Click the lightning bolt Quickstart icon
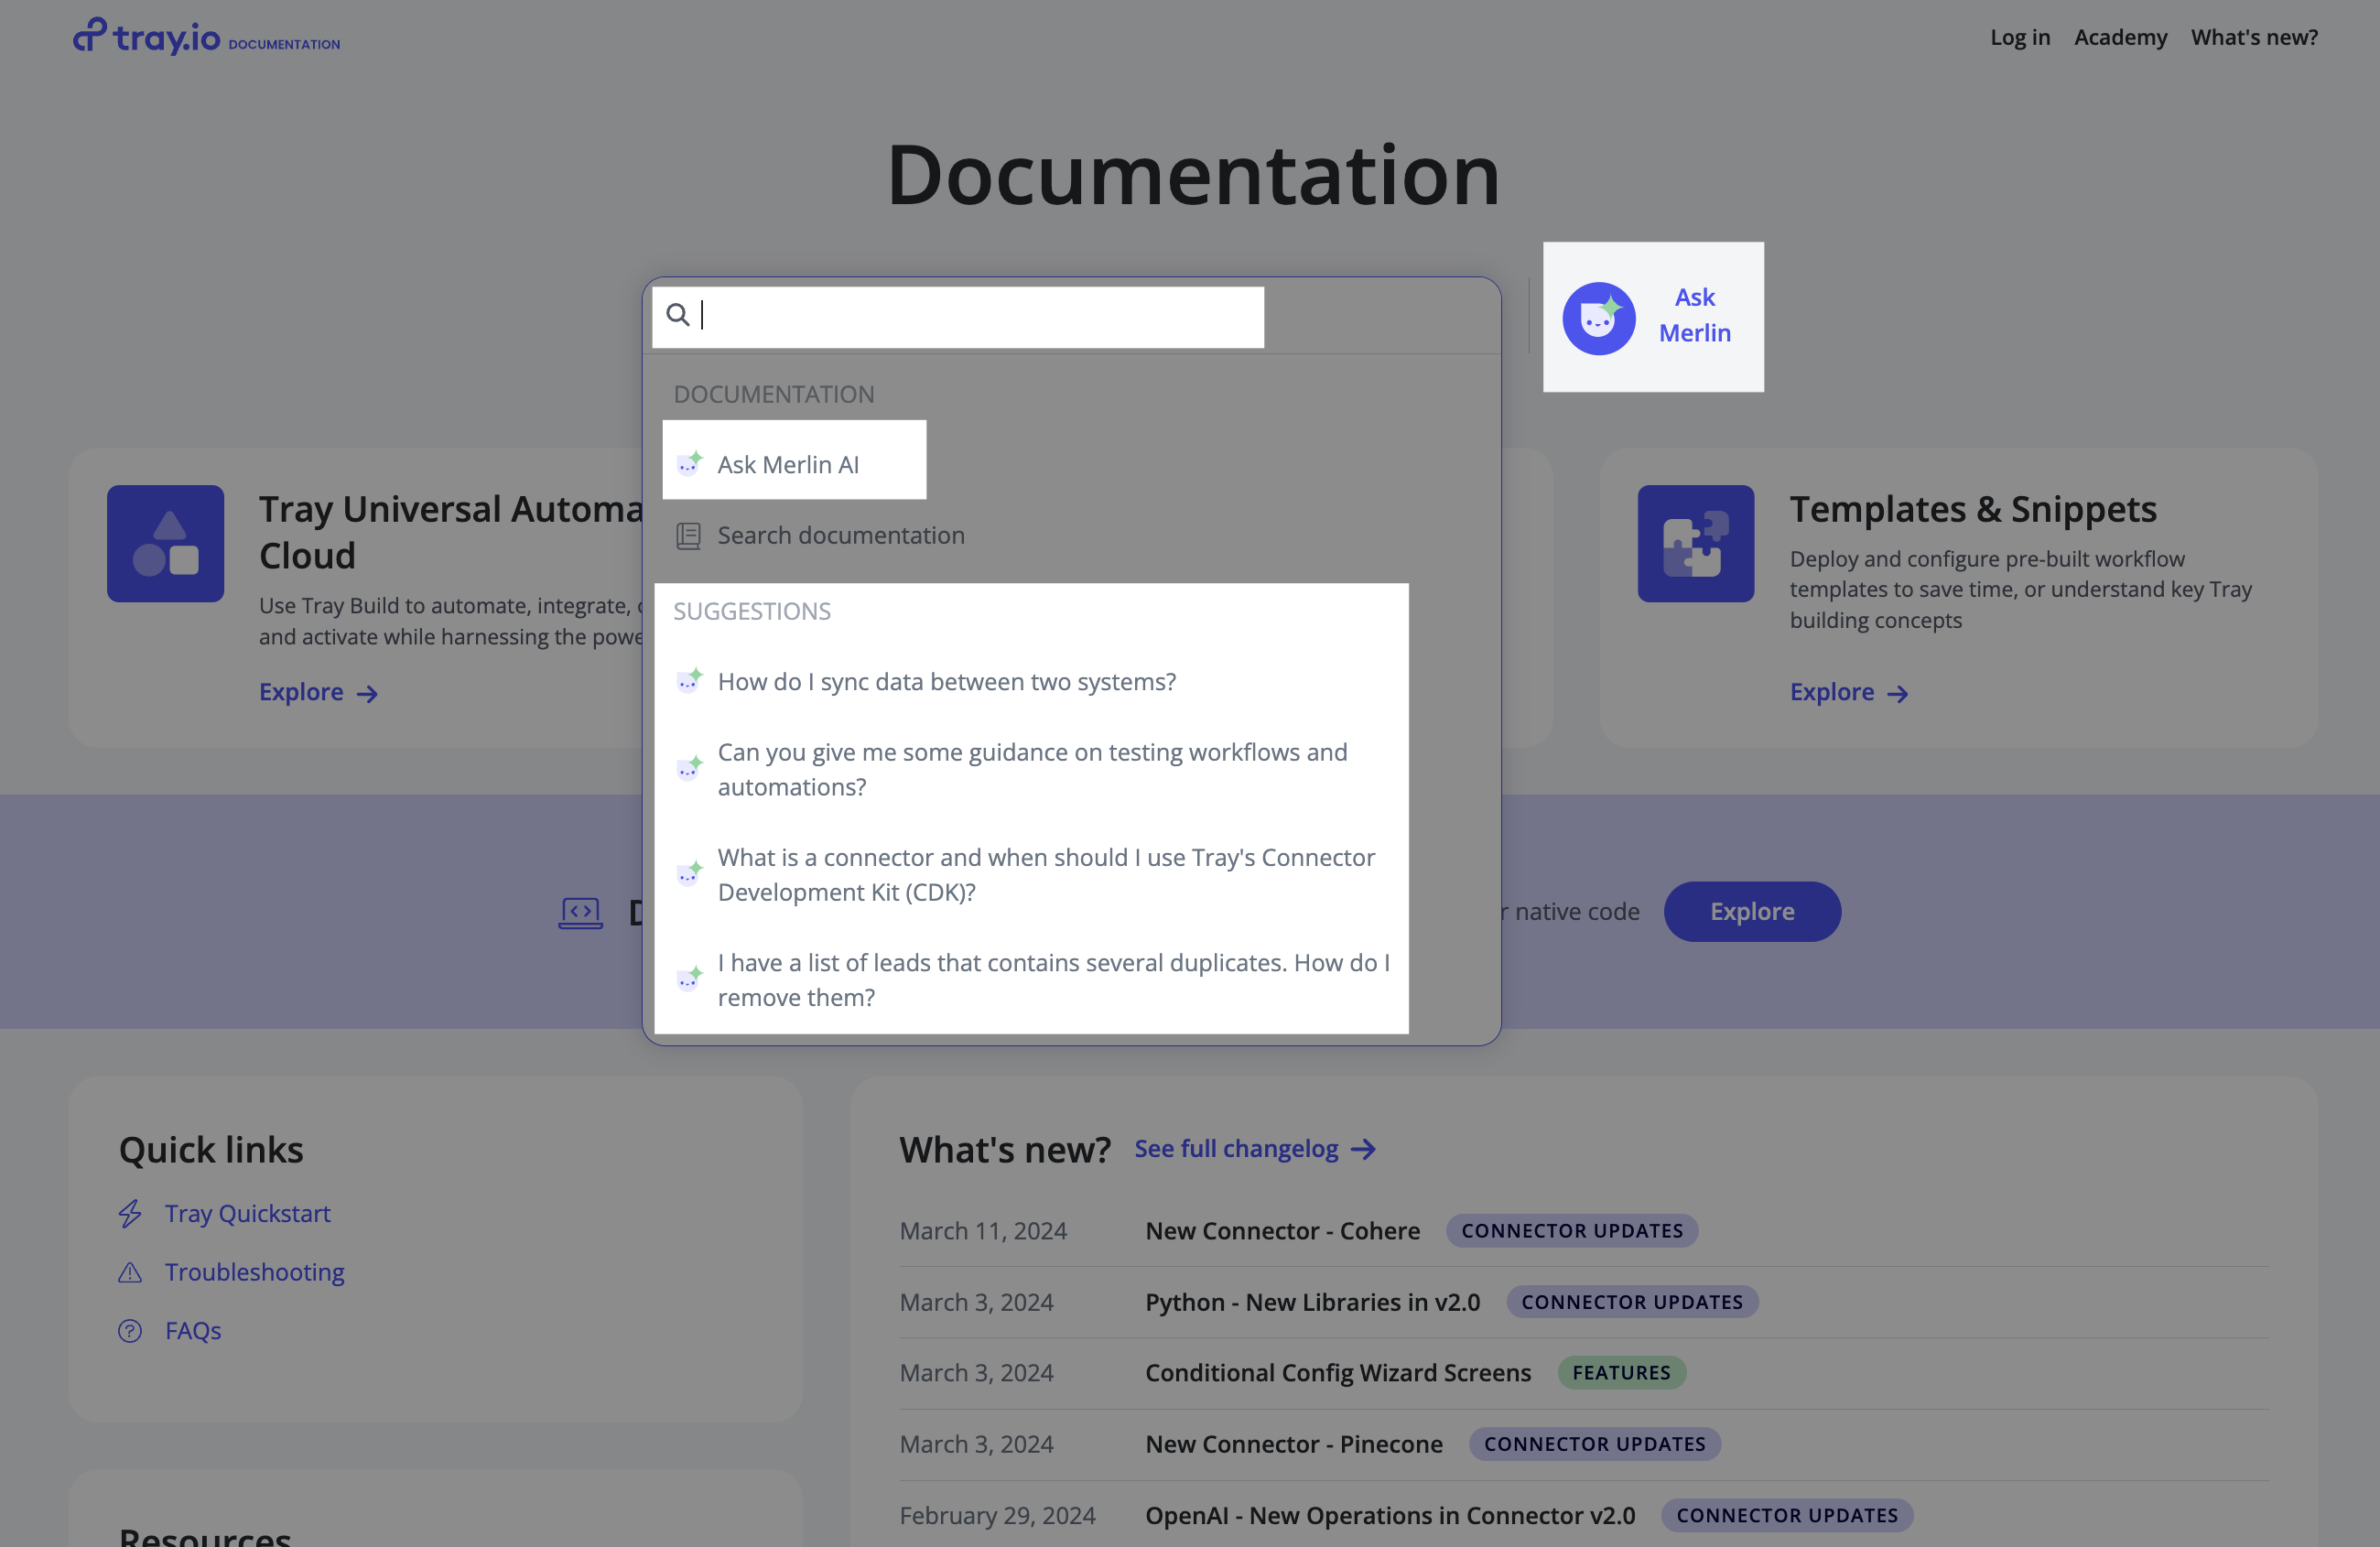Image resolution: width=2380 pixels, height=1547 pixels. click(130, 1214)
